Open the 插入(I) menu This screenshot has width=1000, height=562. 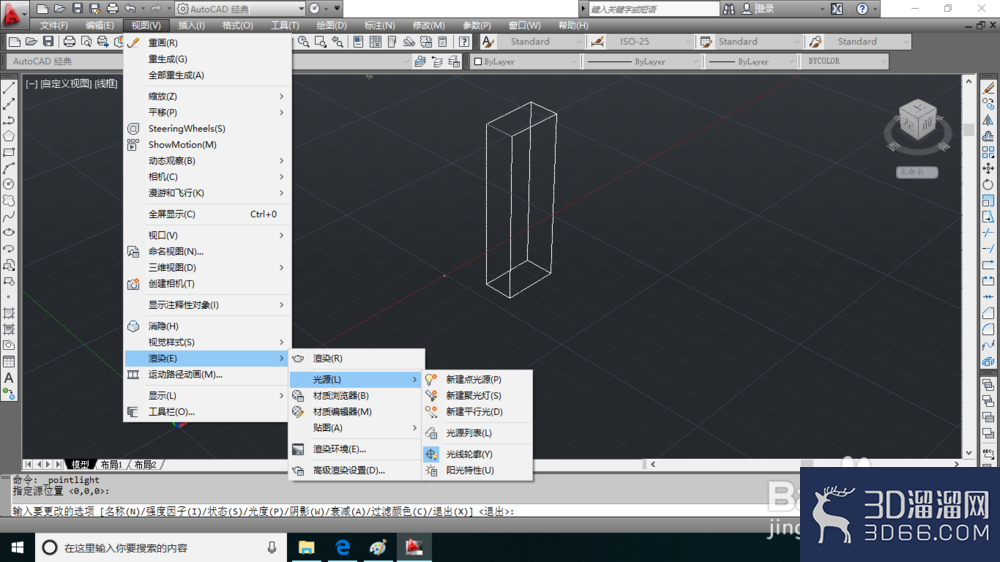[191, 26]
